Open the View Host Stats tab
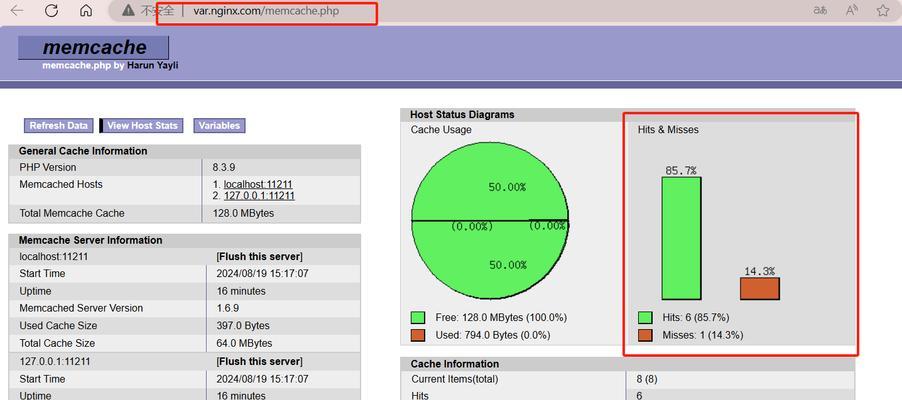 [x=142, y=125]
